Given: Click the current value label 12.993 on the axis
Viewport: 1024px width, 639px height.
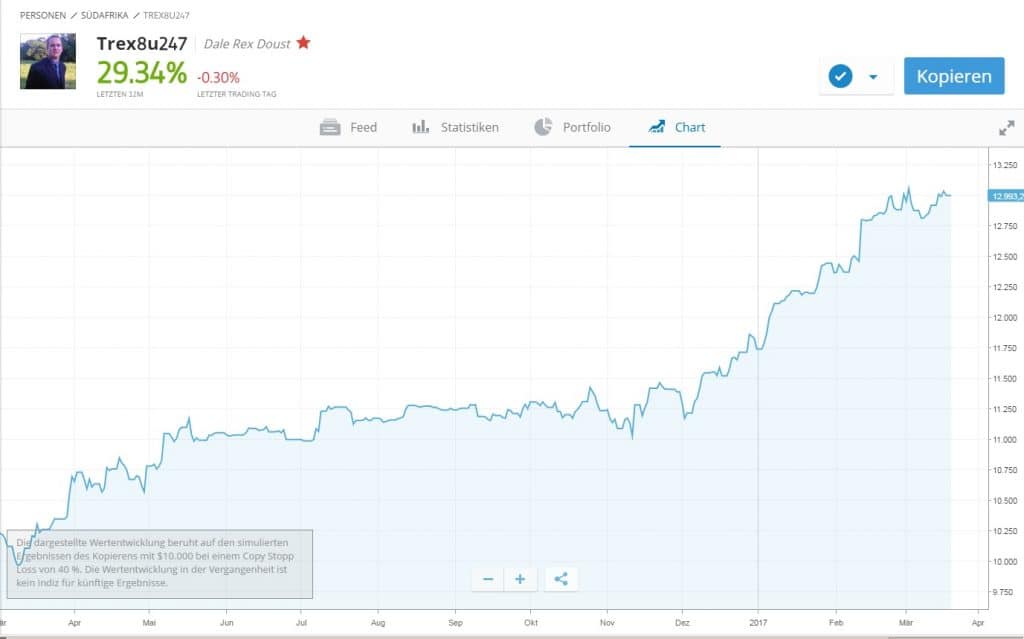Looking at the screenshot, I should (x=1004, y=196).
